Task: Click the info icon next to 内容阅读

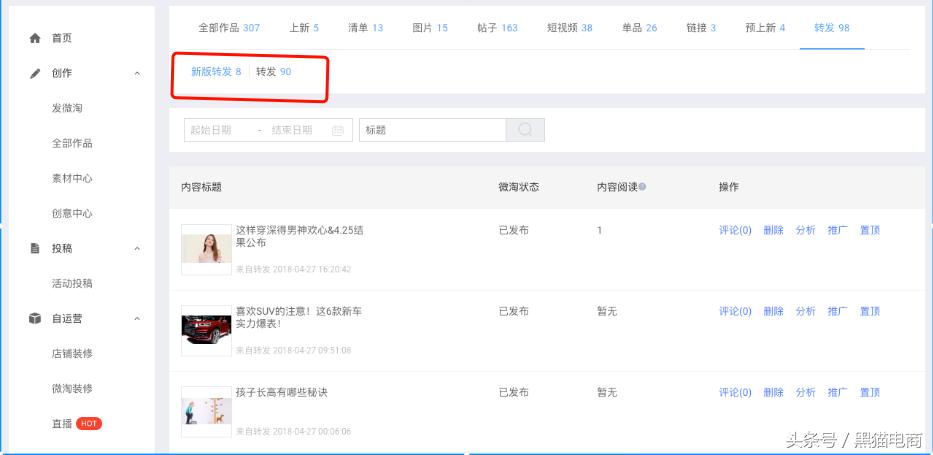Action: point(643,187)
